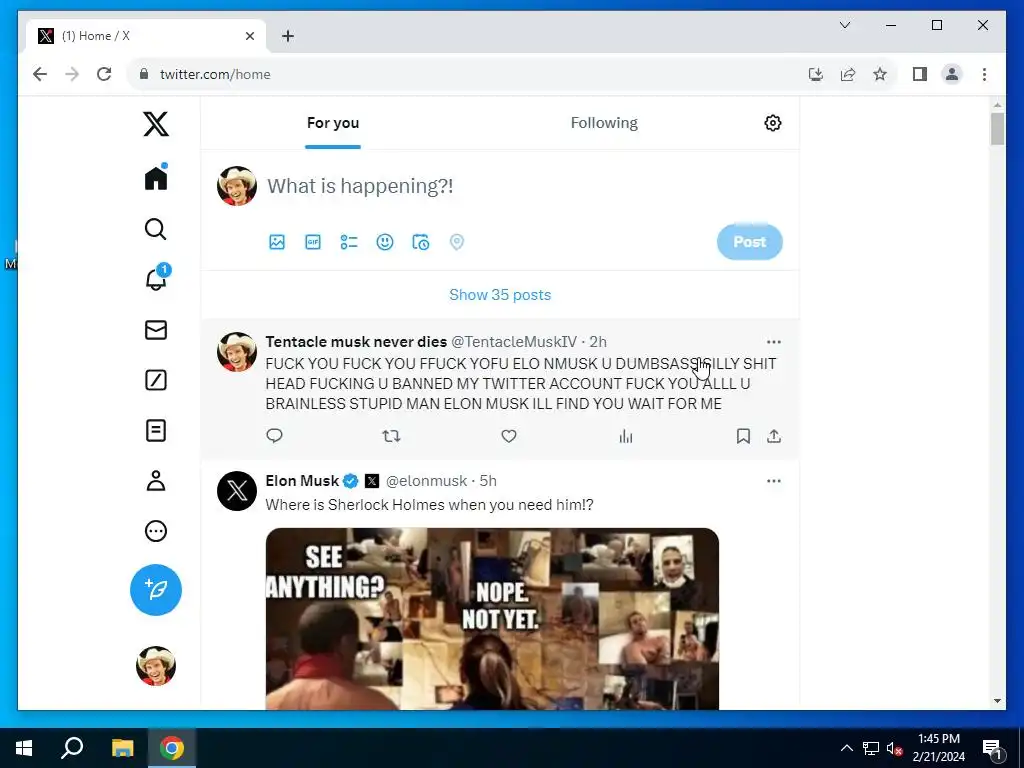1024x768 pixels.
Task: Open Elon Musk profile name link
Action: point(302,481)
